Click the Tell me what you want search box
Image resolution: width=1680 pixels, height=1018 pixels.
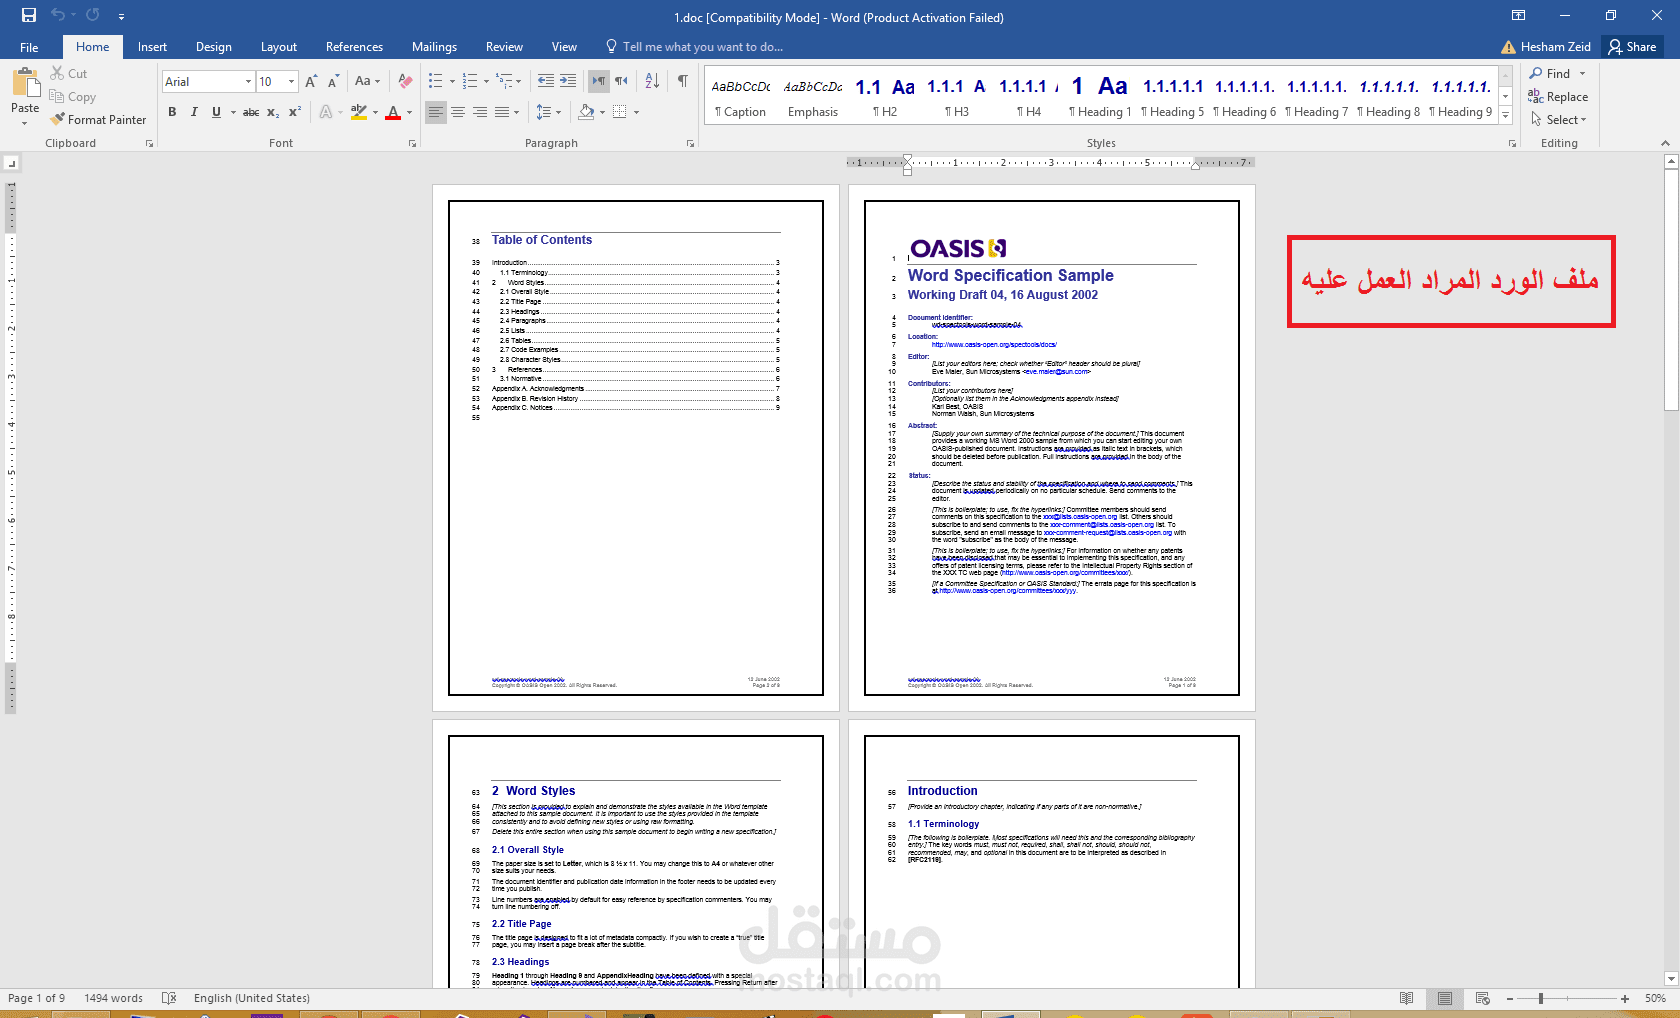[x=695, y=47]
